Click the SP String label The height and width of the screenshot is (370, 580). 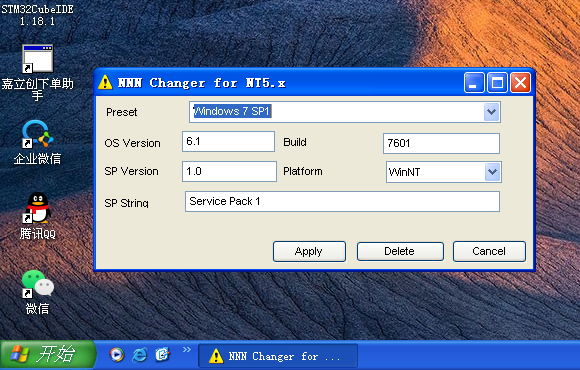tap(126, 203)
